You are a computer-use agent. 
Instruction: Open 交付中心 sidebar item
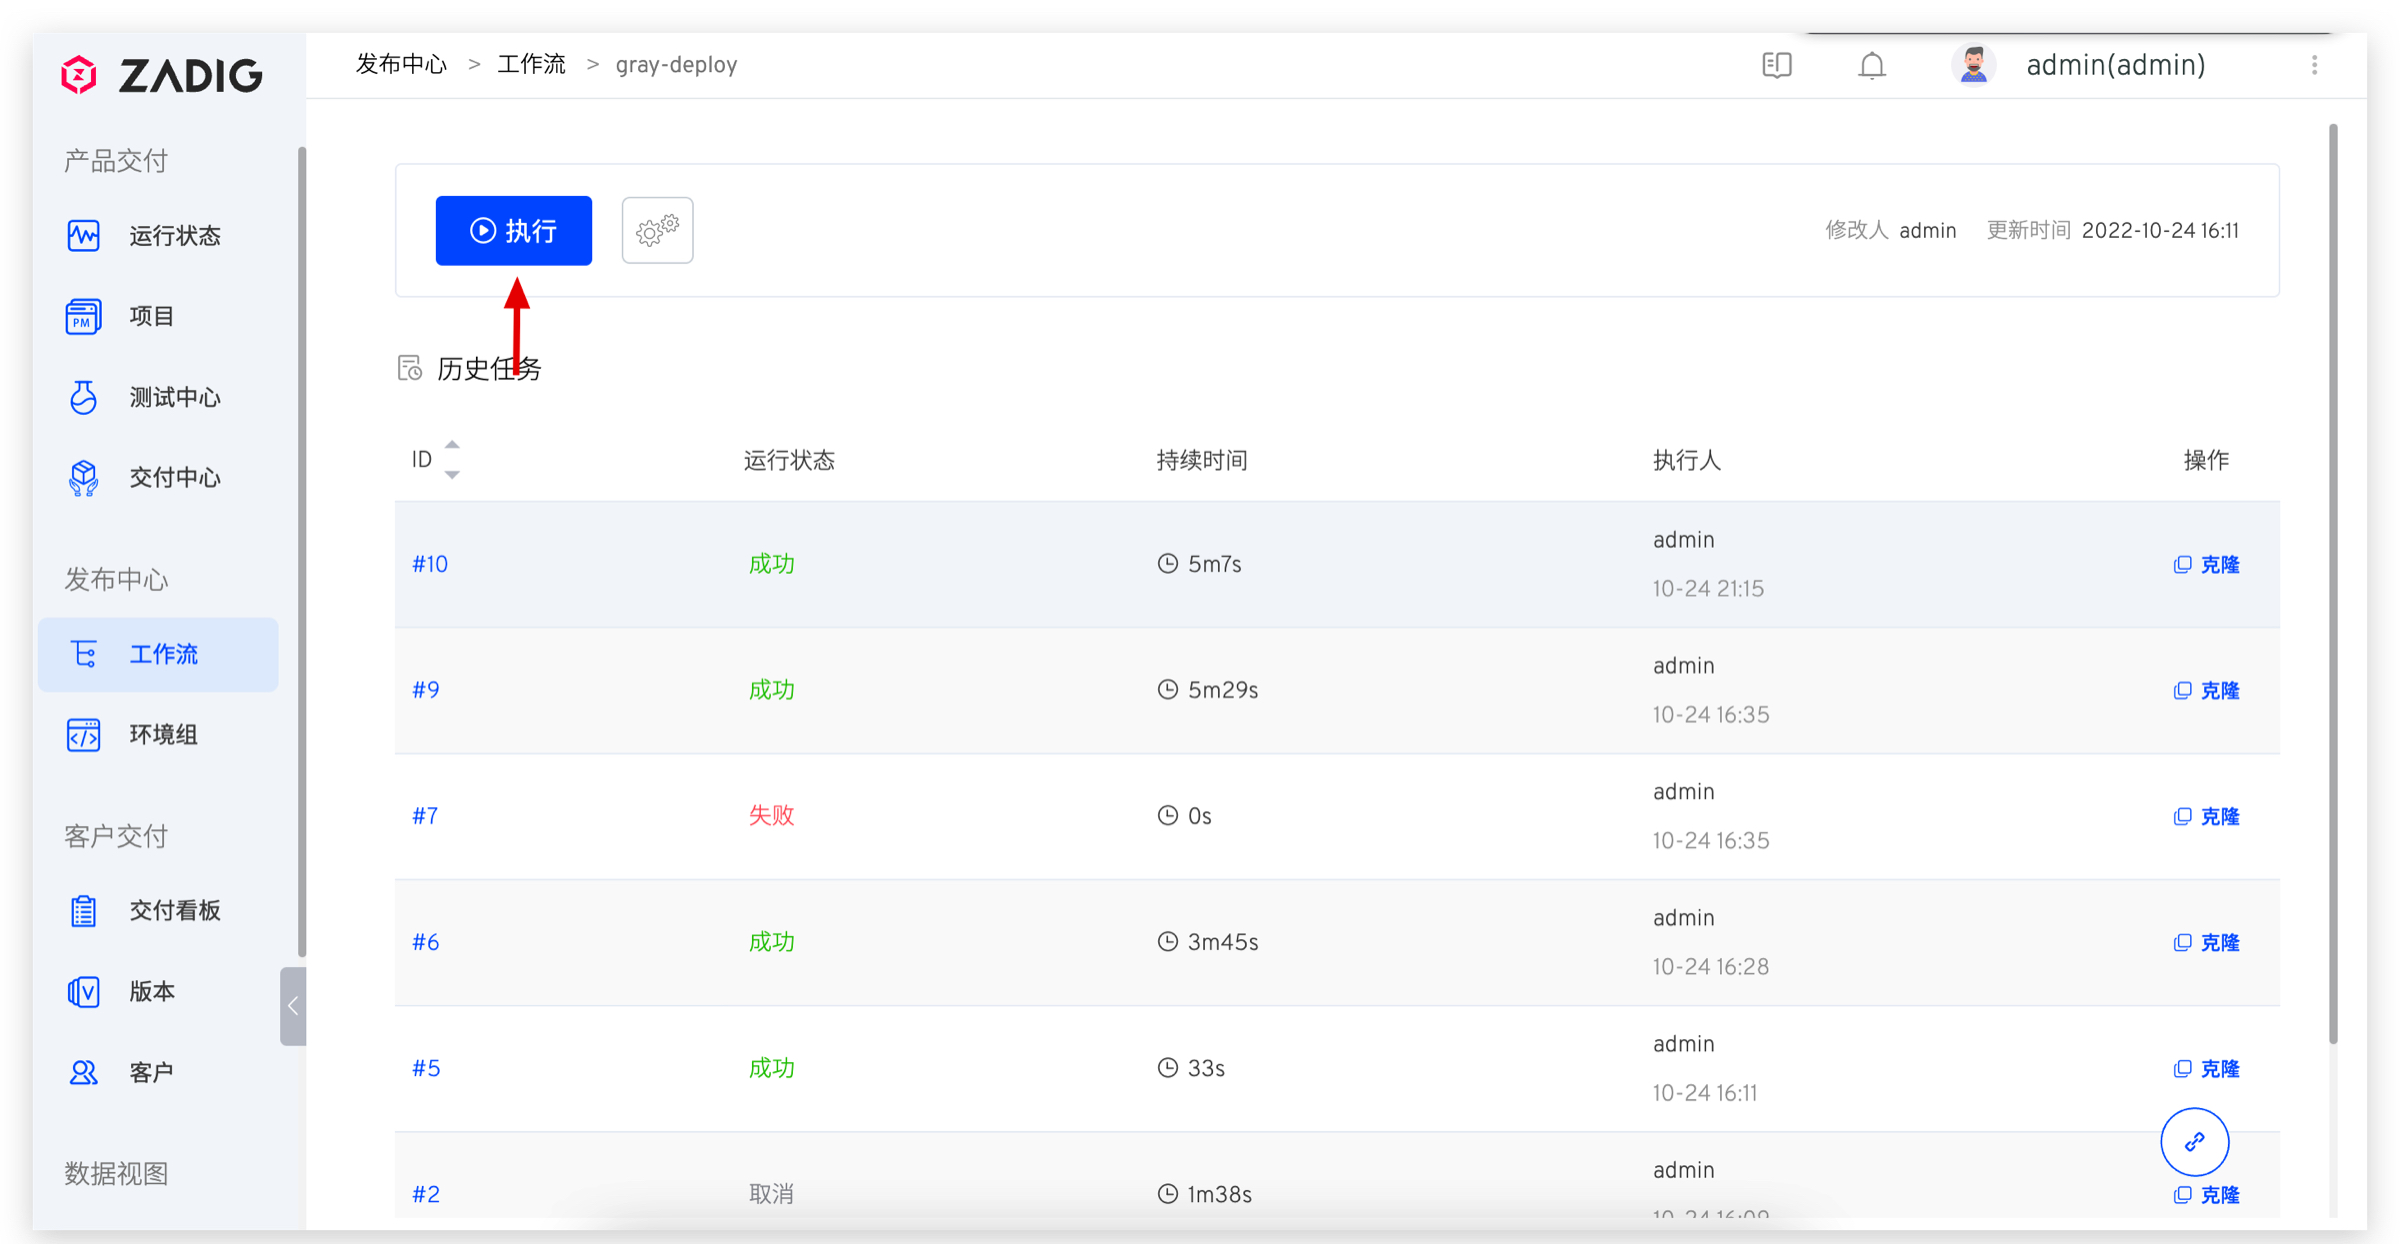pyautogui.click(x=174, y=478)
